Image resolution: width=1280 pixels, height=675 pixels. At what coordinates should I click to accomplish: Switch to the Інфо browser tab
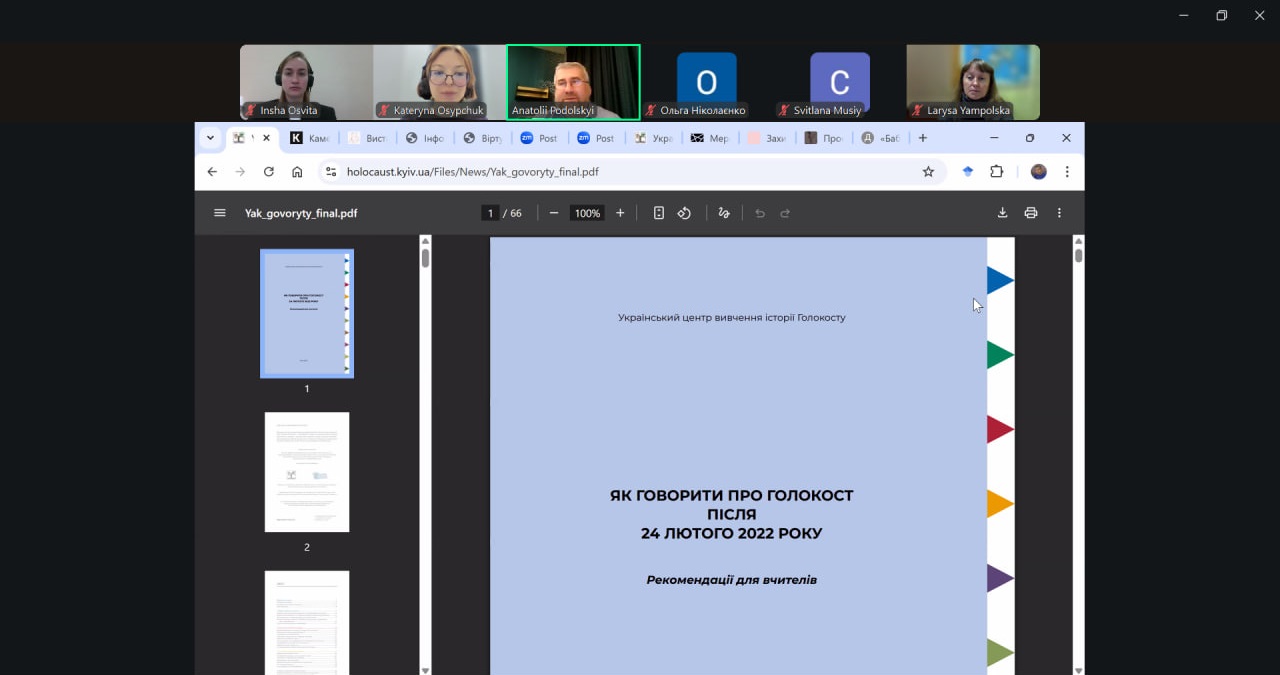425,138
